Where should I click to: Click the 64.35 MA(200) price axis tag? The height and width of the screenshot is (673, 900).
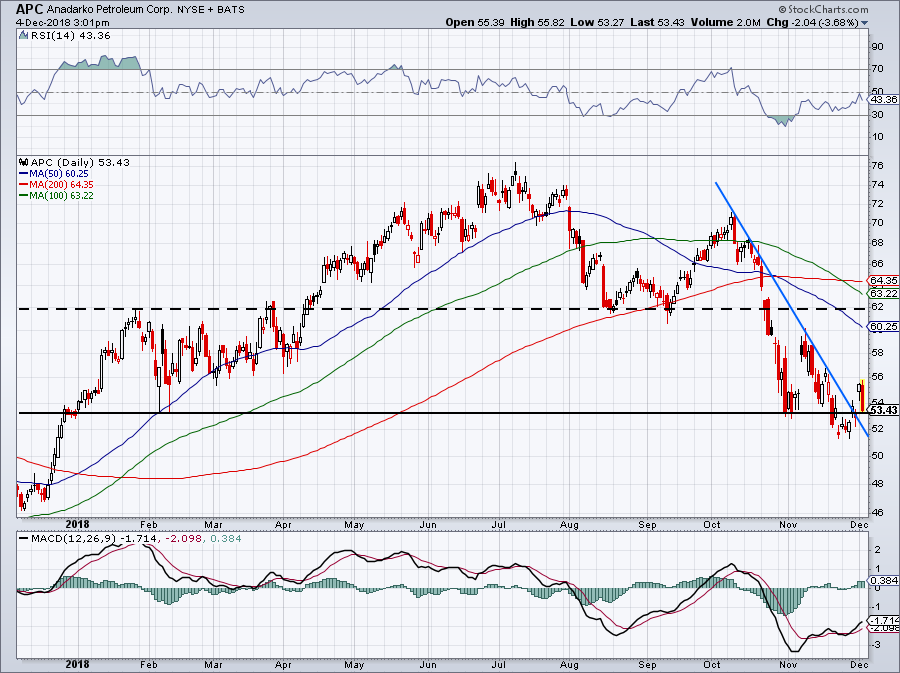[883, 281]
